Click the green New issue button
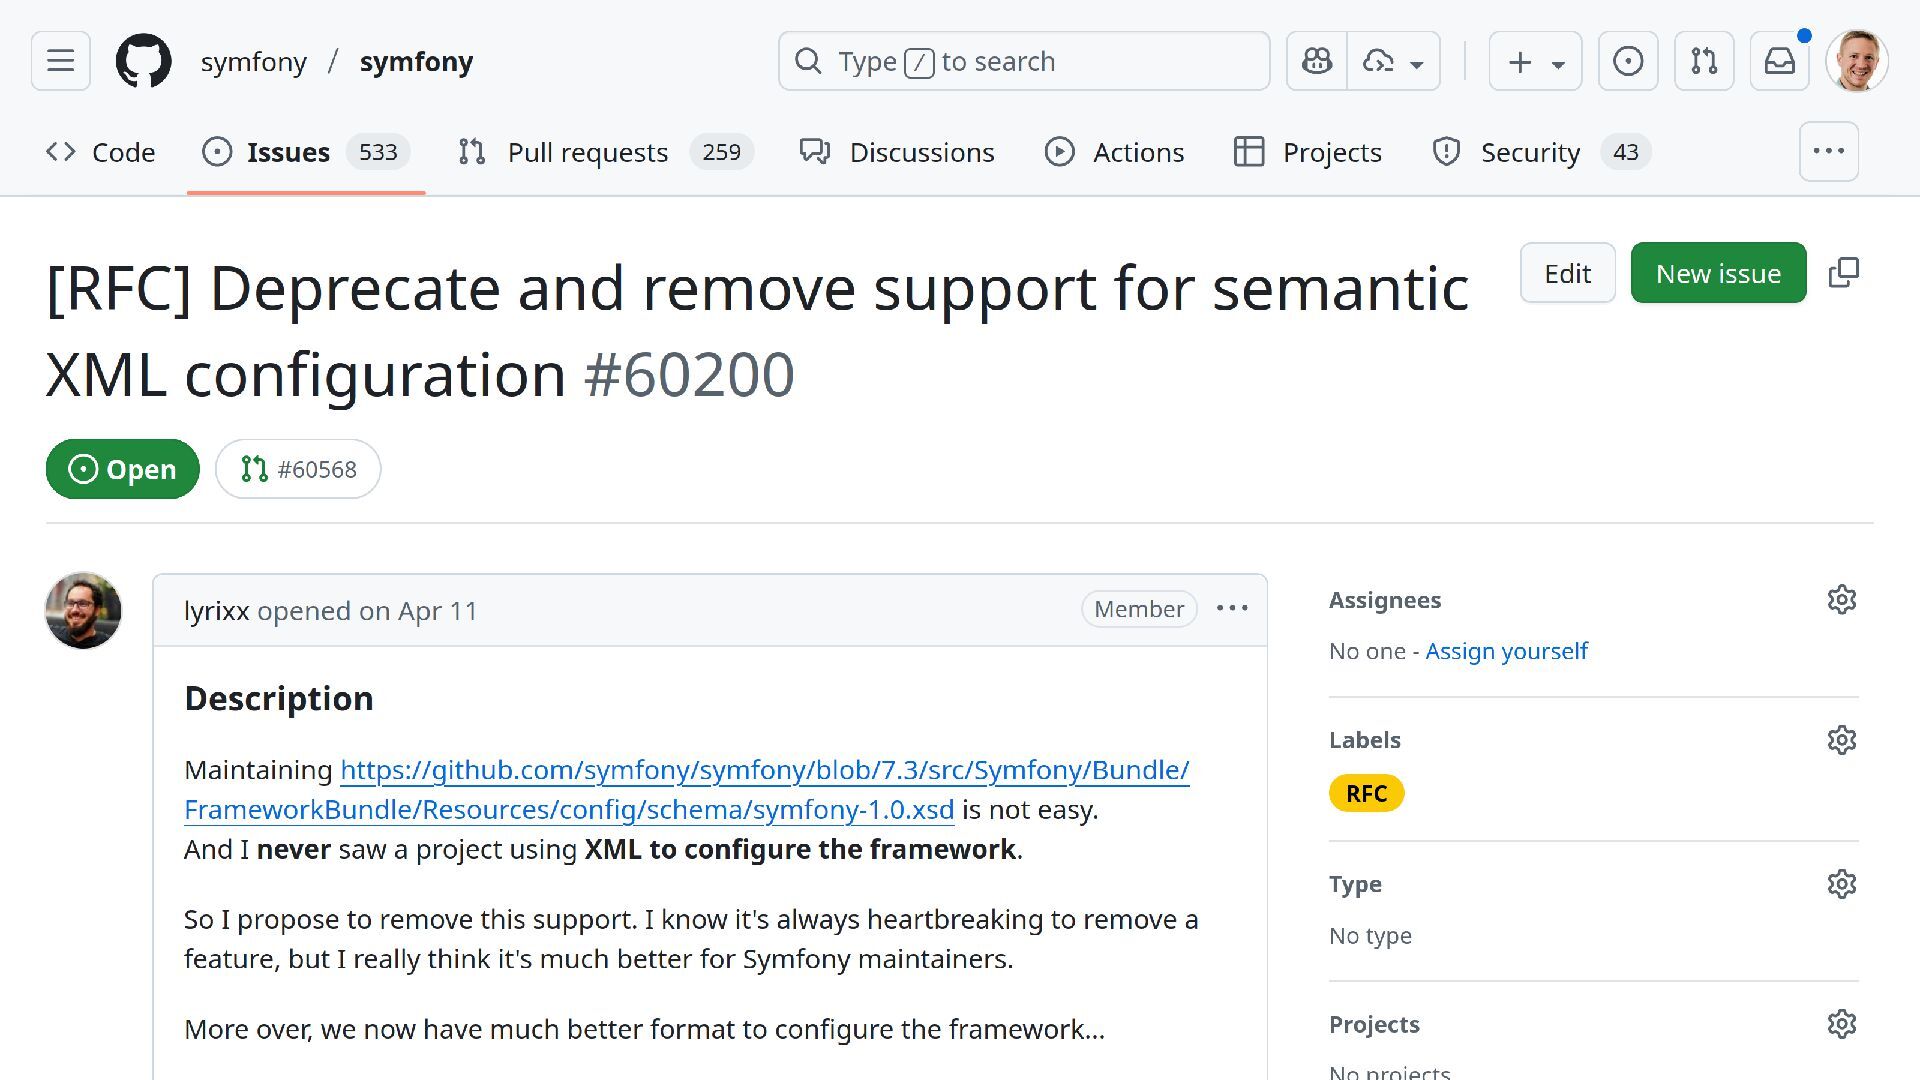This screenshot has width=1920, height=1080. pyautogui.click(x=1717, y=273)
